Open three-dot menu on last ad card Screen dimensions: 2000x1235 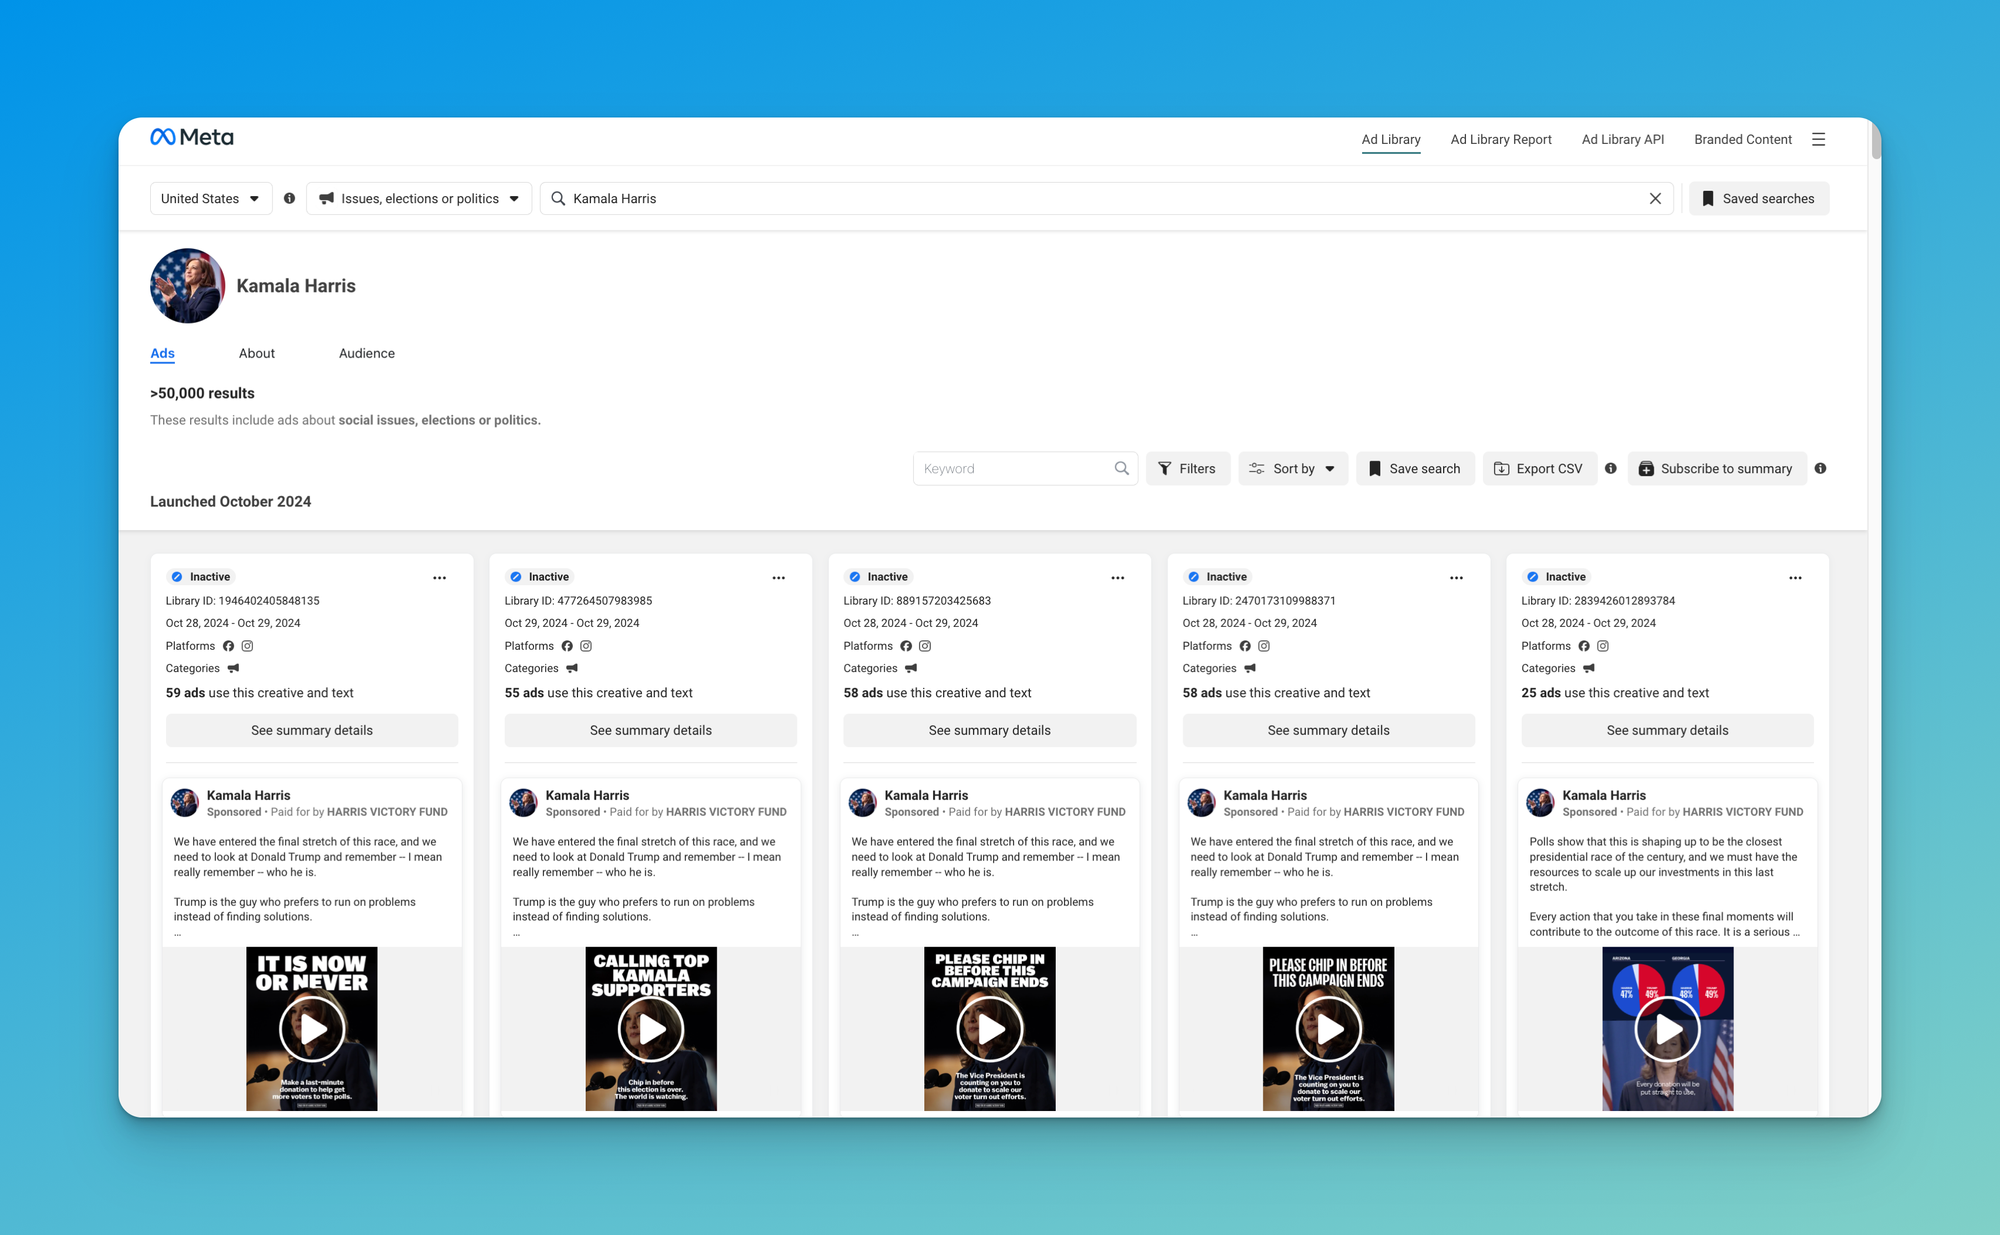point(1795,578)
